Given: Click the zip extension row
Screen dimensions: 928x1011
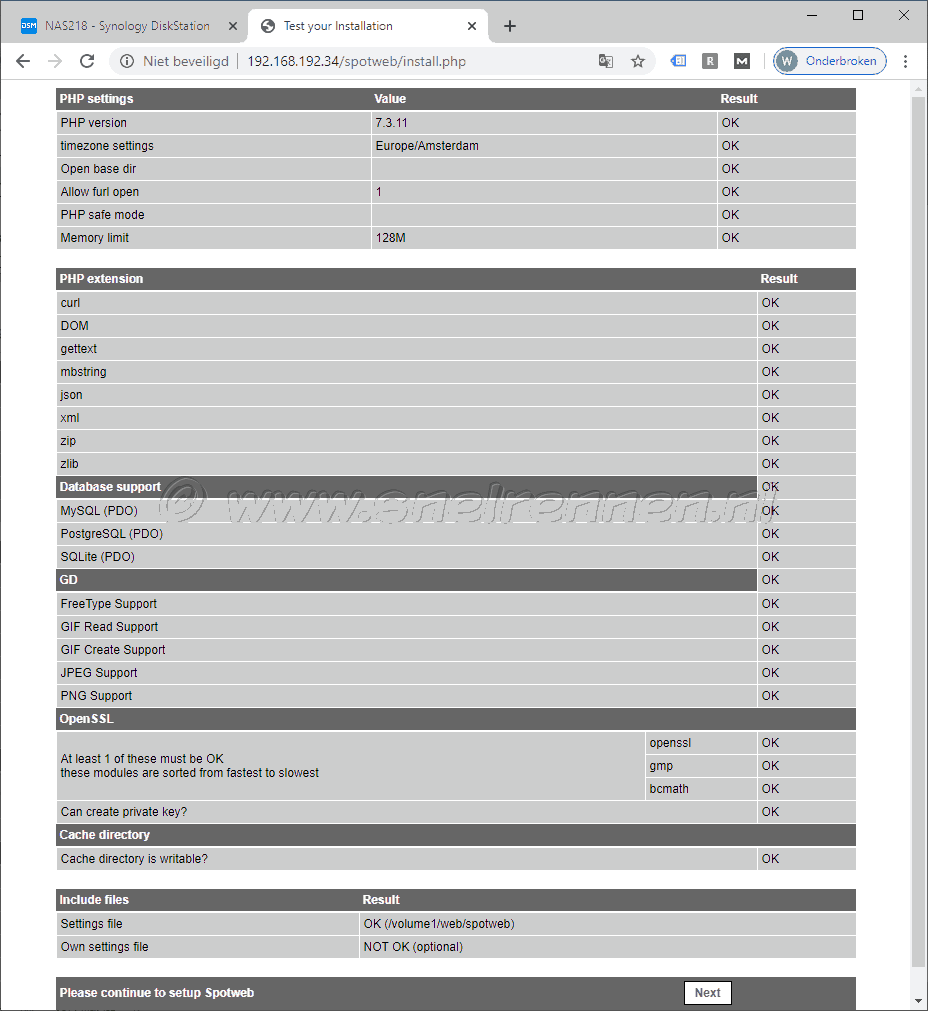Looking at the screenshot, I should (x=456, y=441).
